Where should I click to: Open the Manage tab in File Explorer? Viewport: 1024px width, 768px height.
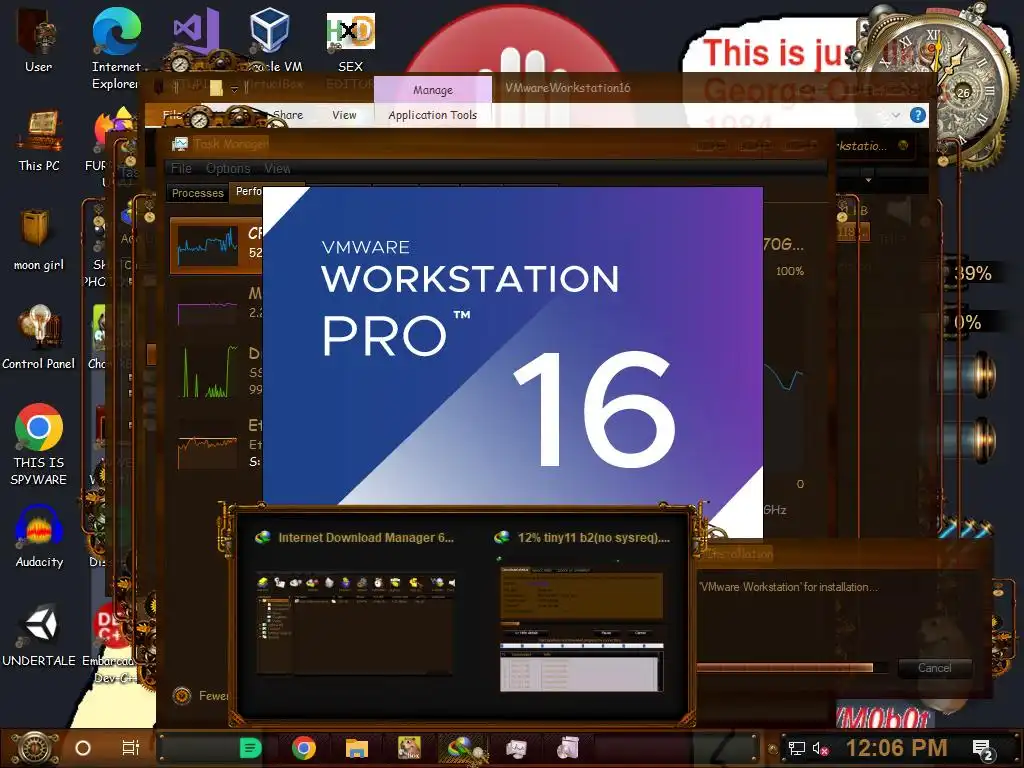(432, 89)
